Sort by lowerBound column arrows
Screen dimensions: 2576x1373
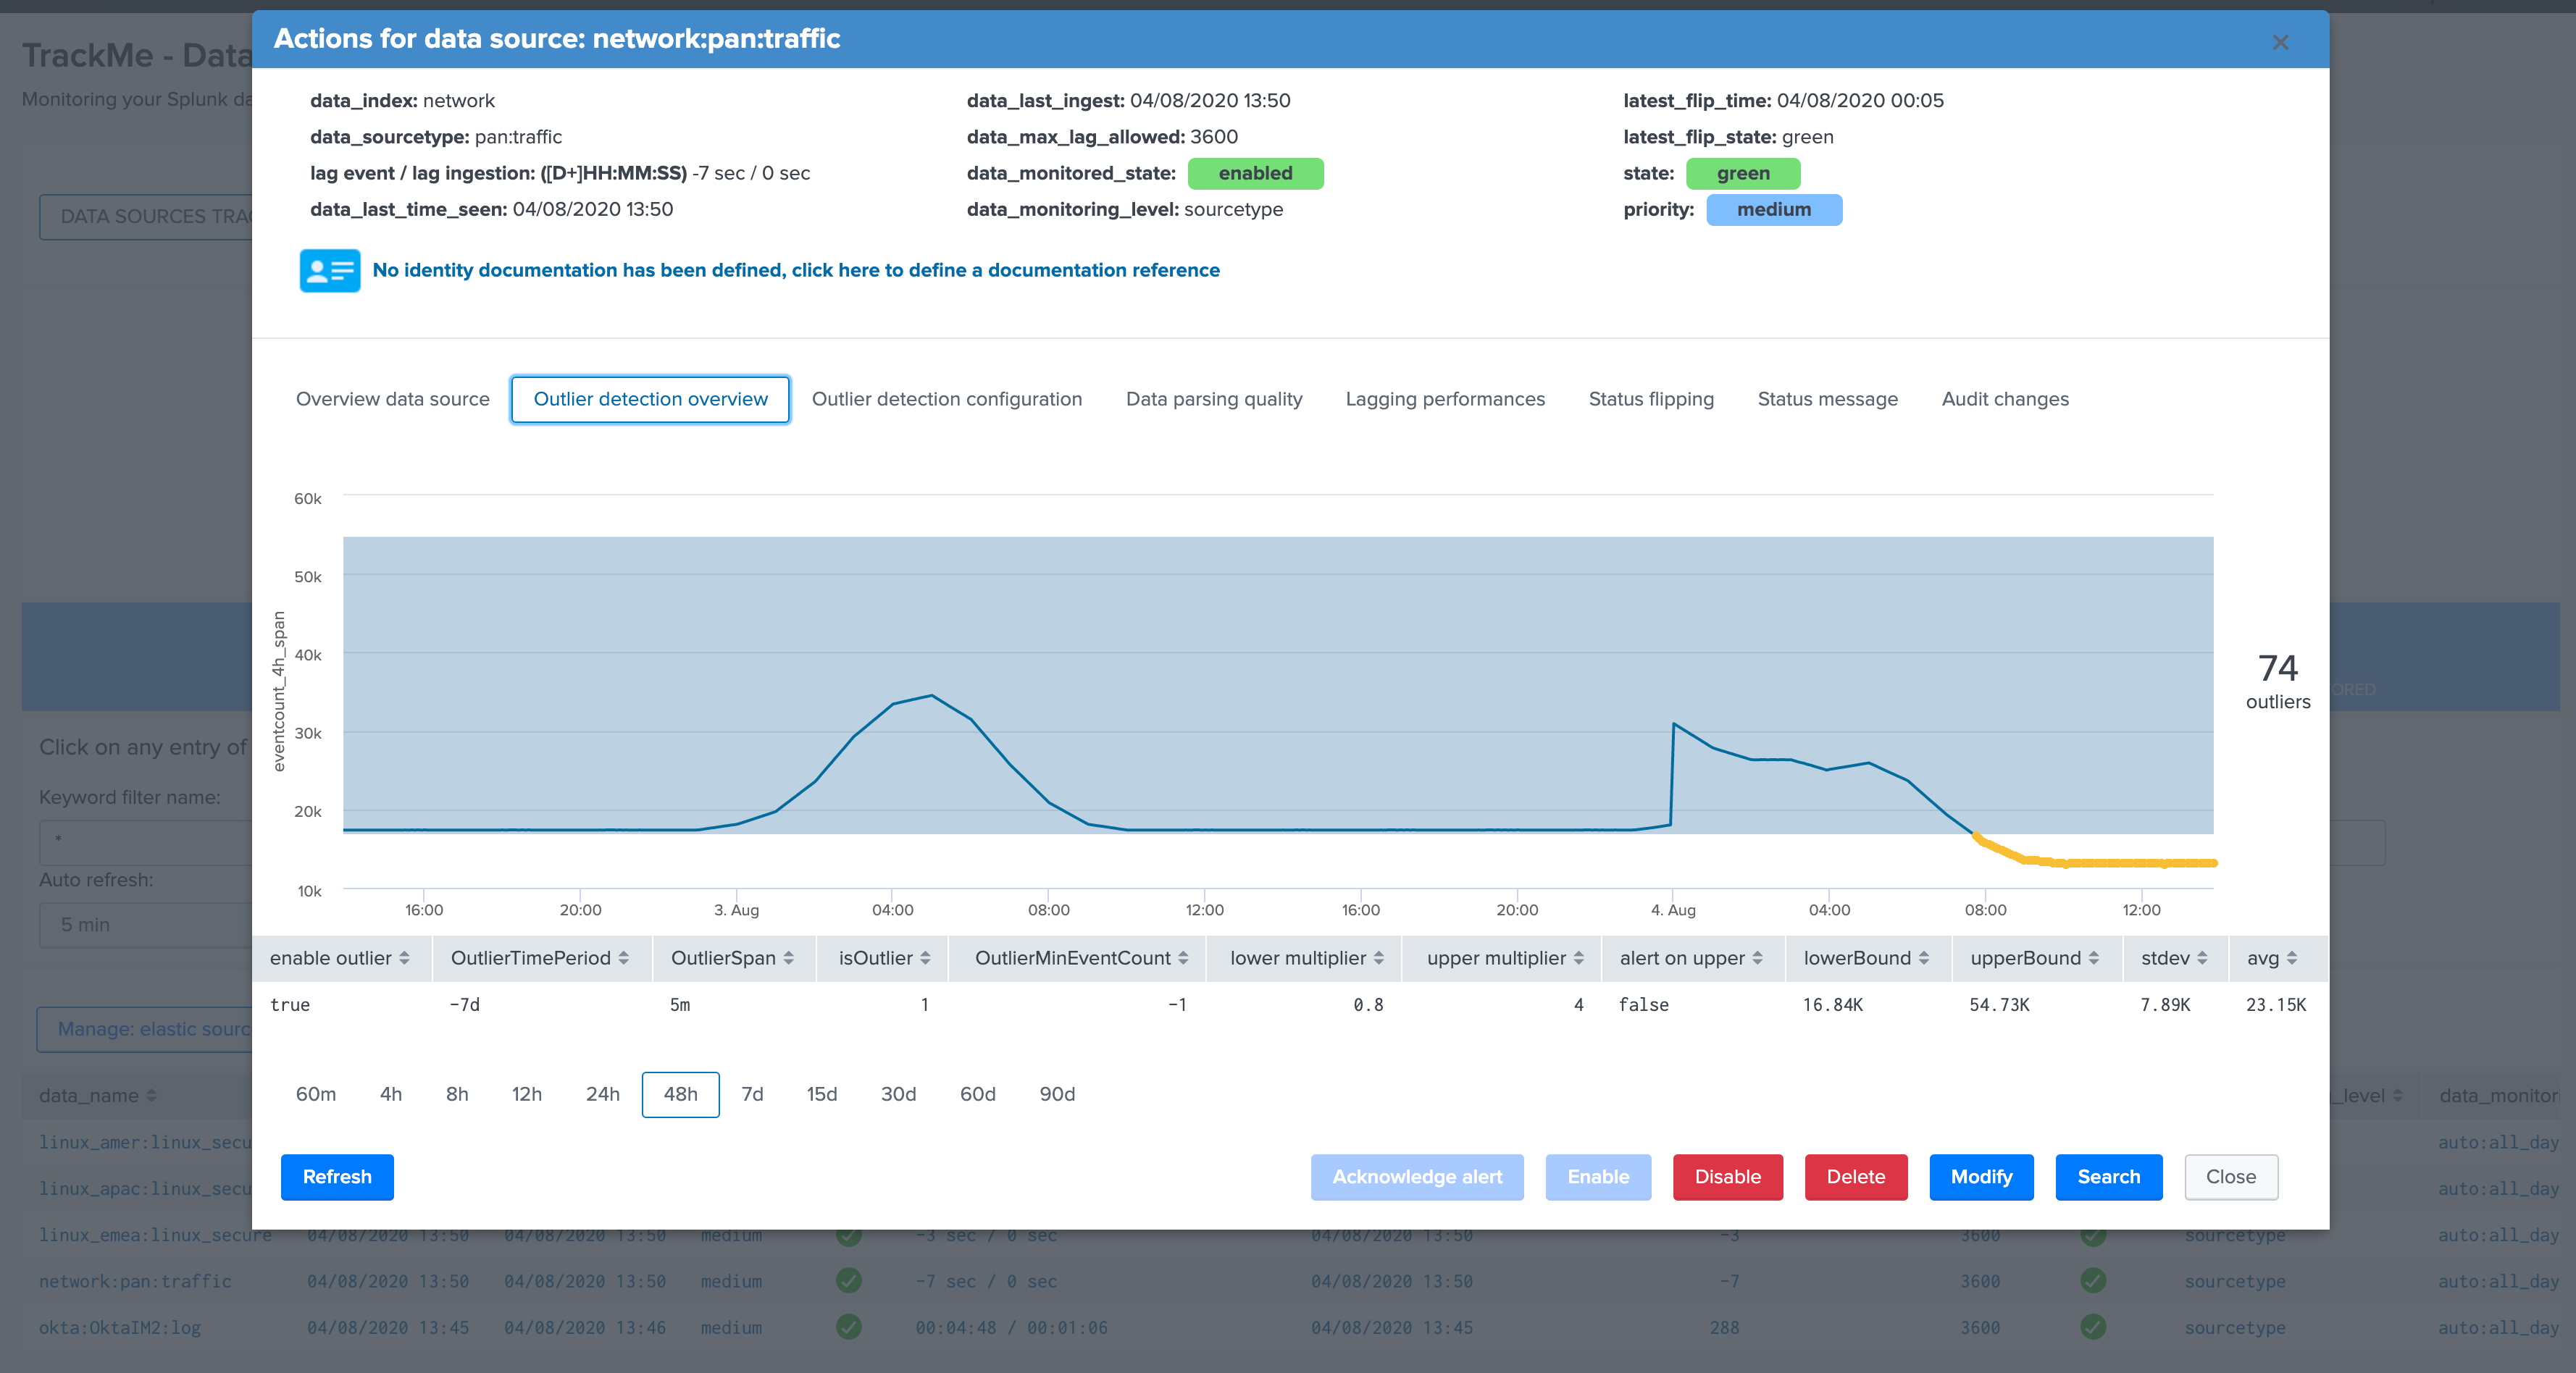tap(1923, 958)
